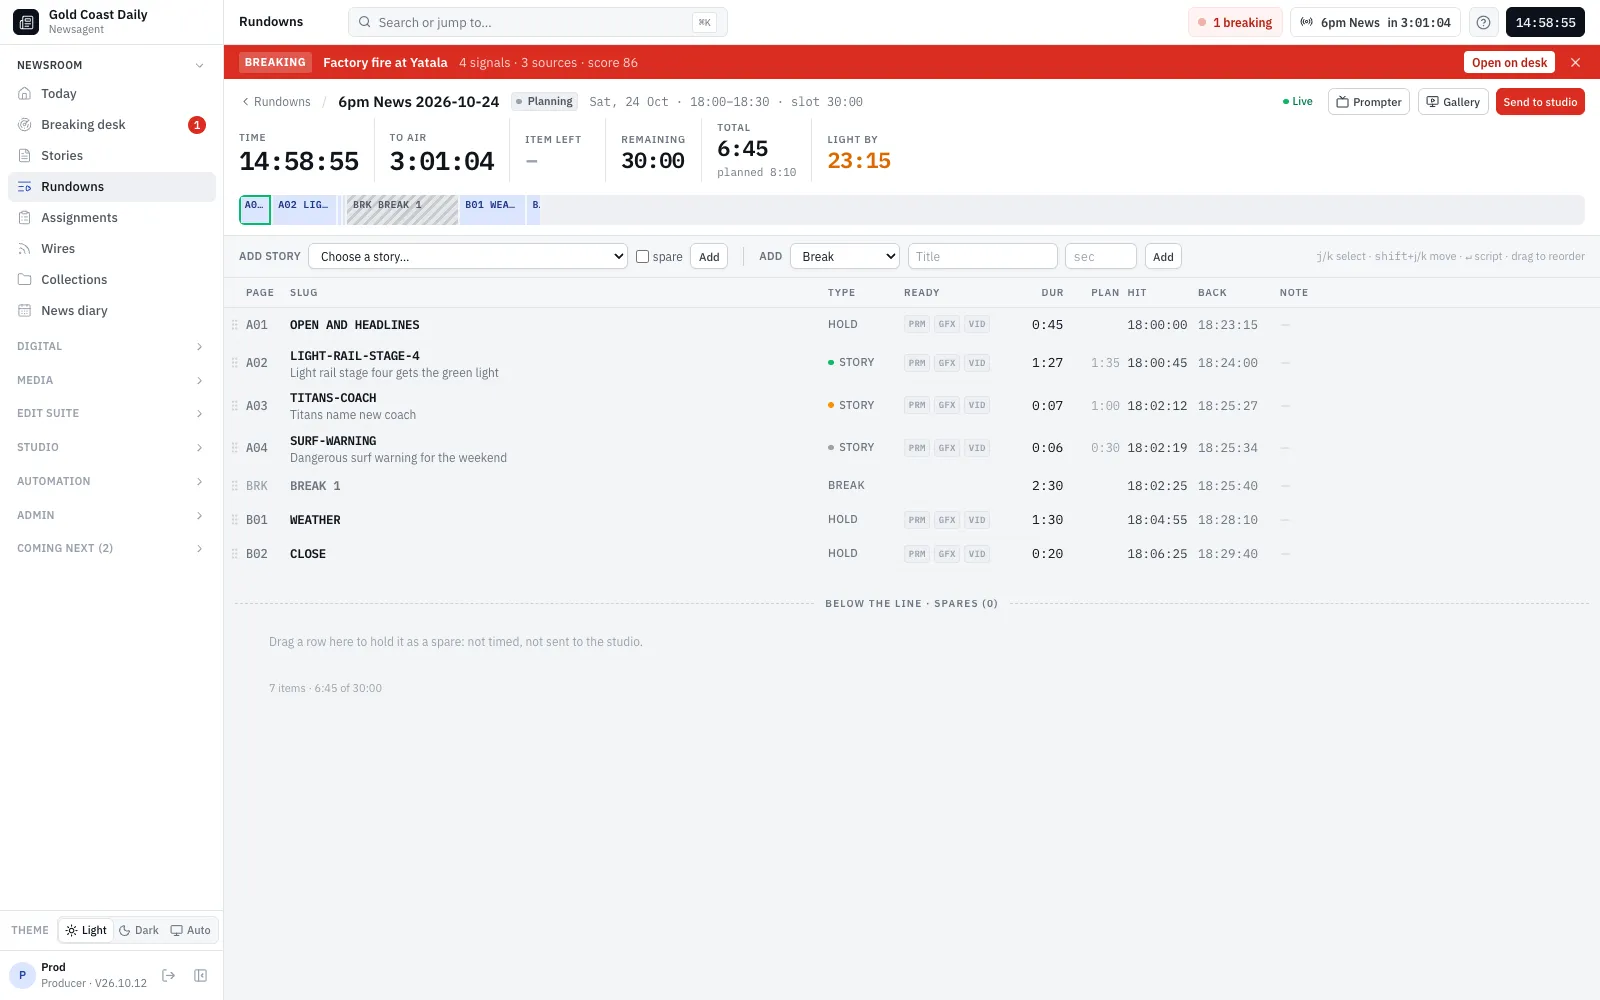
Task: Click GFX chip on TITANS-COACH row
Action: [x=947, y=405]
